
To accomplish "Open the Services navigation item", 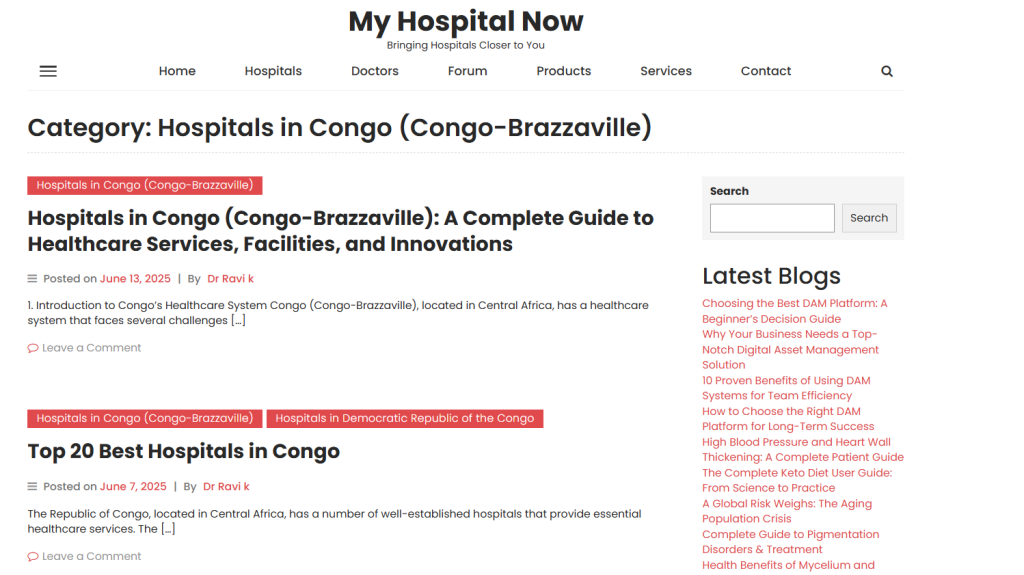I will coord(665,71).
